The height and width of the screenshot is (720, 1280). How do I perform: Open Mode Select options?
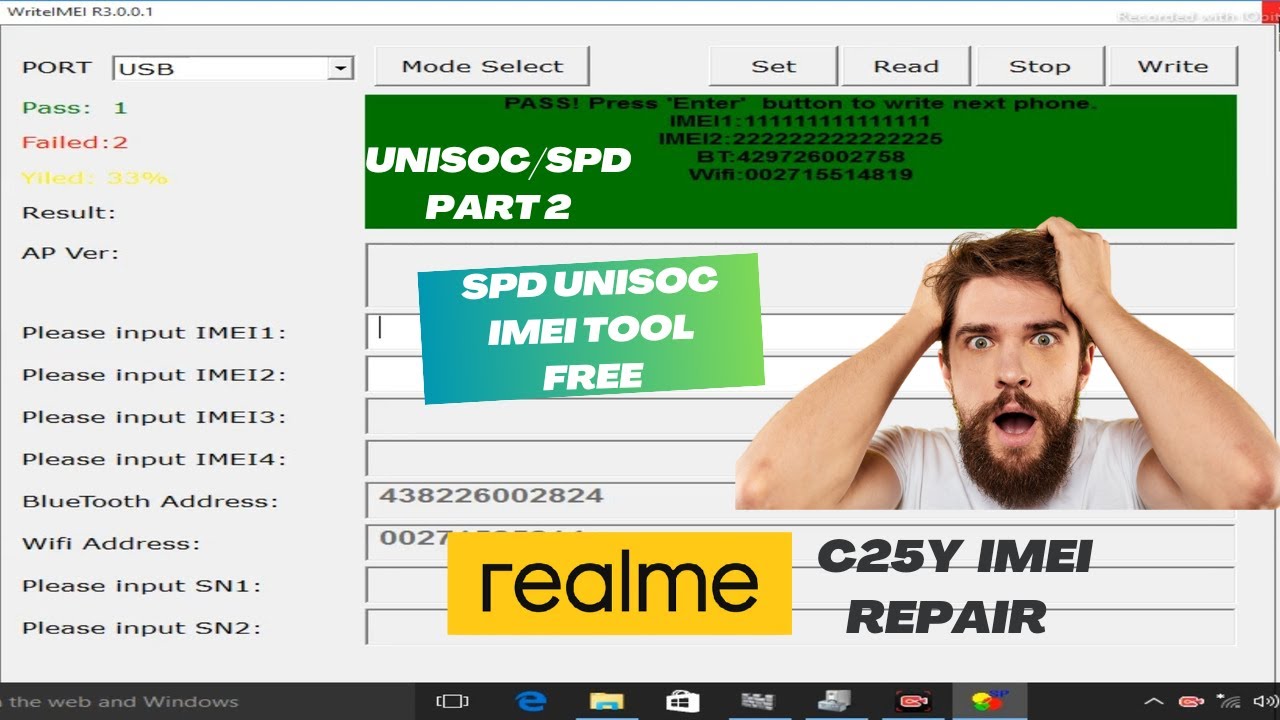pyautogui.click(x=481, y=65)
